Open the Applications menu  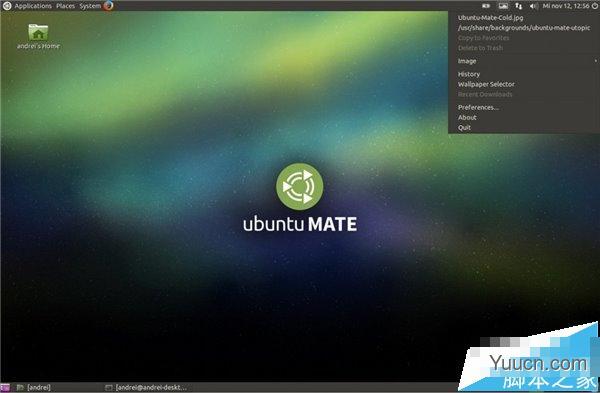(x=33, y=6)
